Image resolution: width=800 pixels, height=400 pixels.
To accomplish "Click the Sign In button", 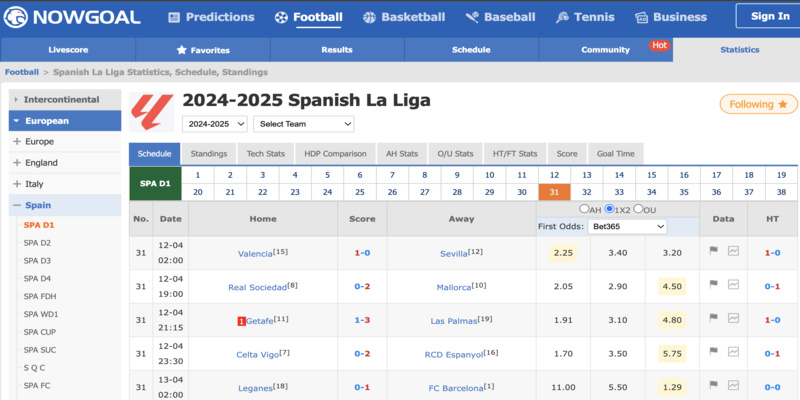I will click(x=769, y=16).
